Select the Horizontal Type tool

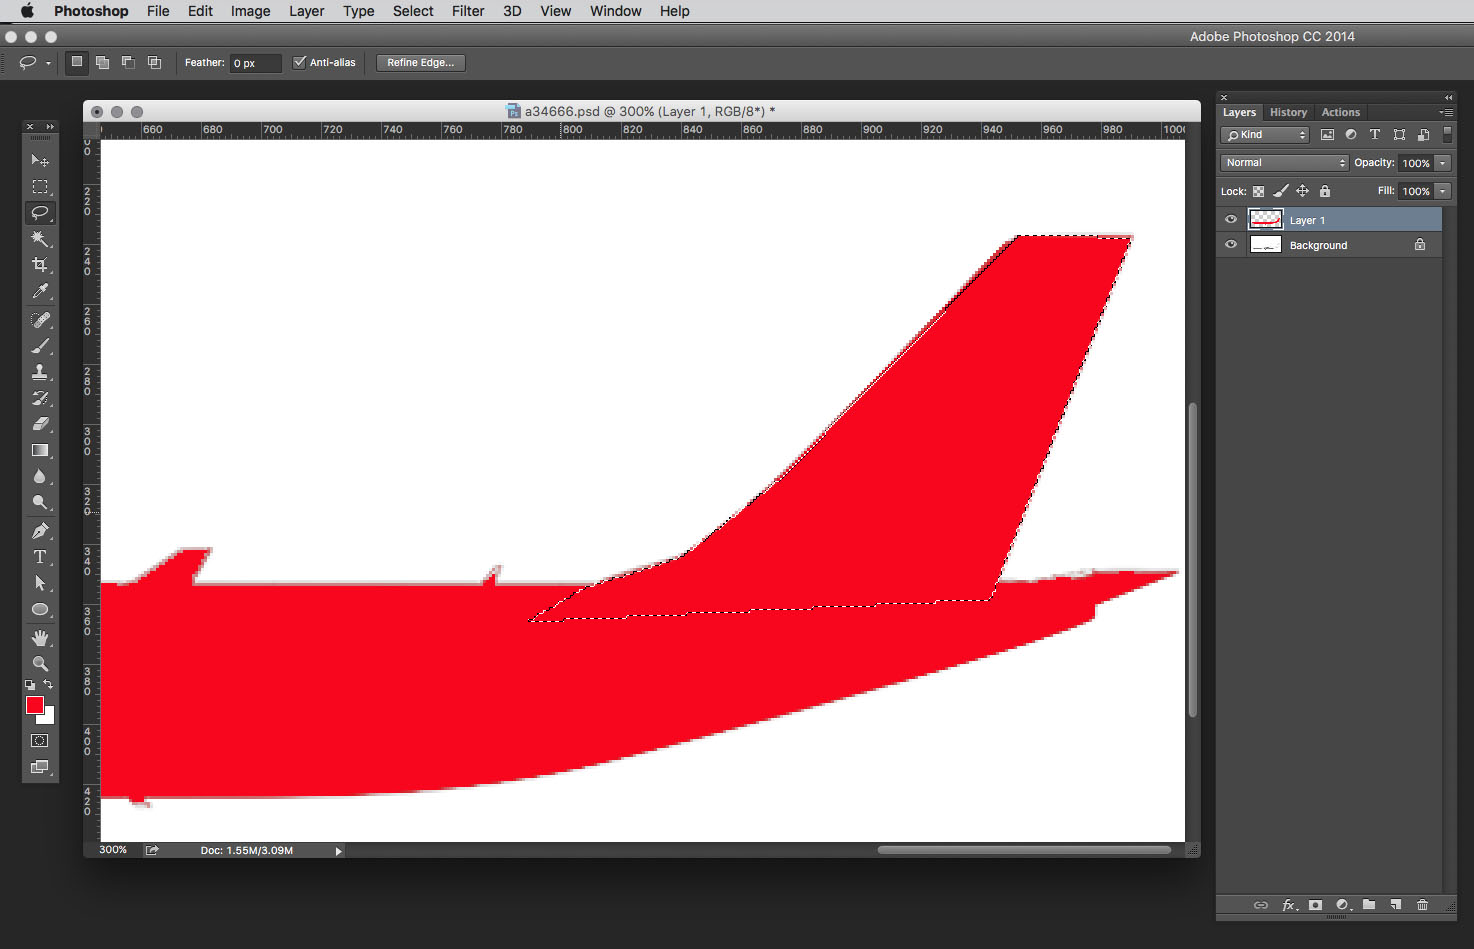[x=40, y=557]
